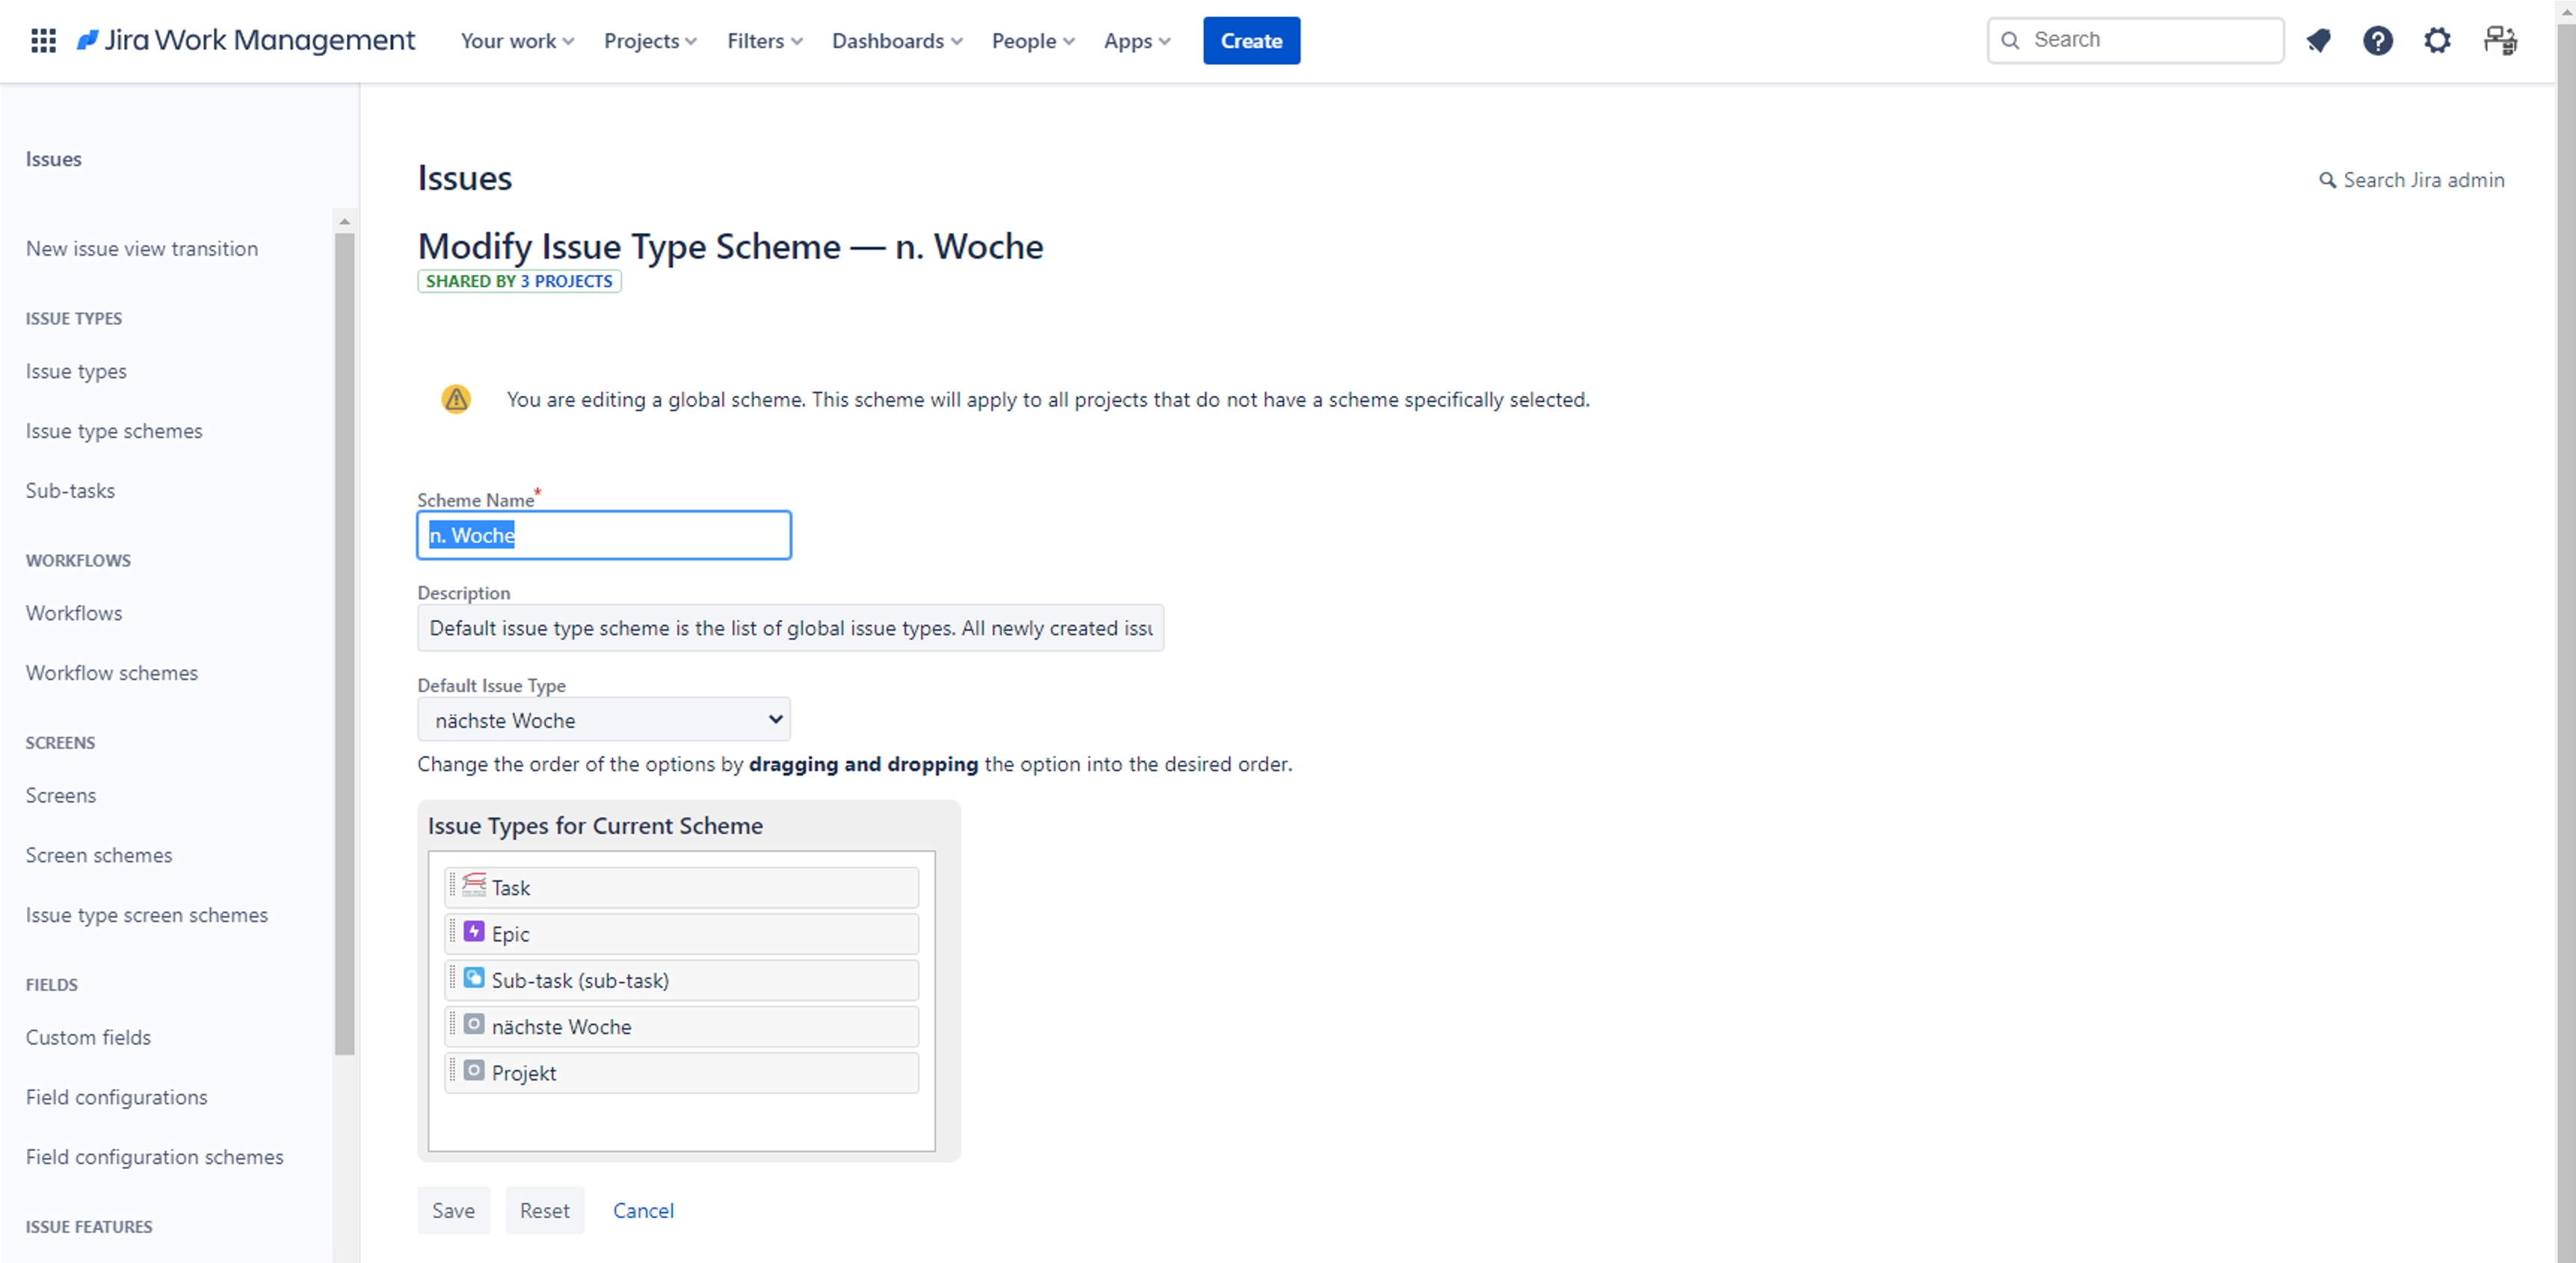Click the profile icon at top right

tap(2500, 41)
